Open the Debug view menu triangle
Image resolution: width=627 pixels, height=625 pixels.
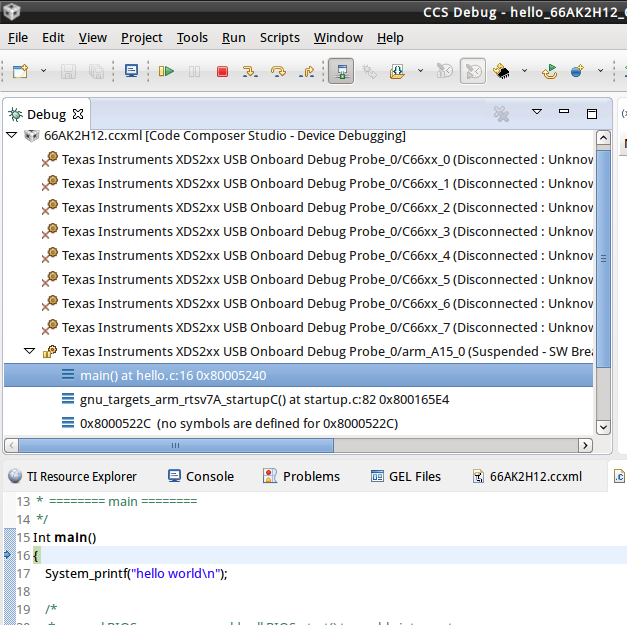click(537, 112)
